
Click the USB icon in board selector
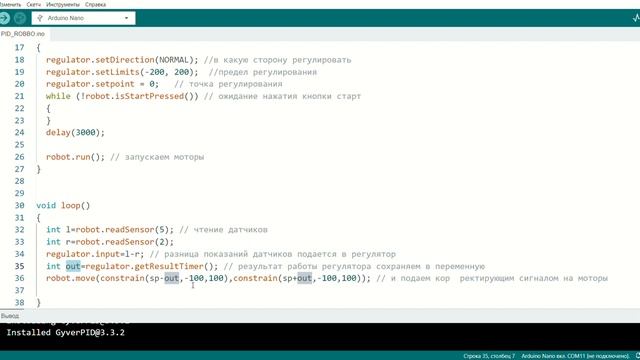point(40,18)
